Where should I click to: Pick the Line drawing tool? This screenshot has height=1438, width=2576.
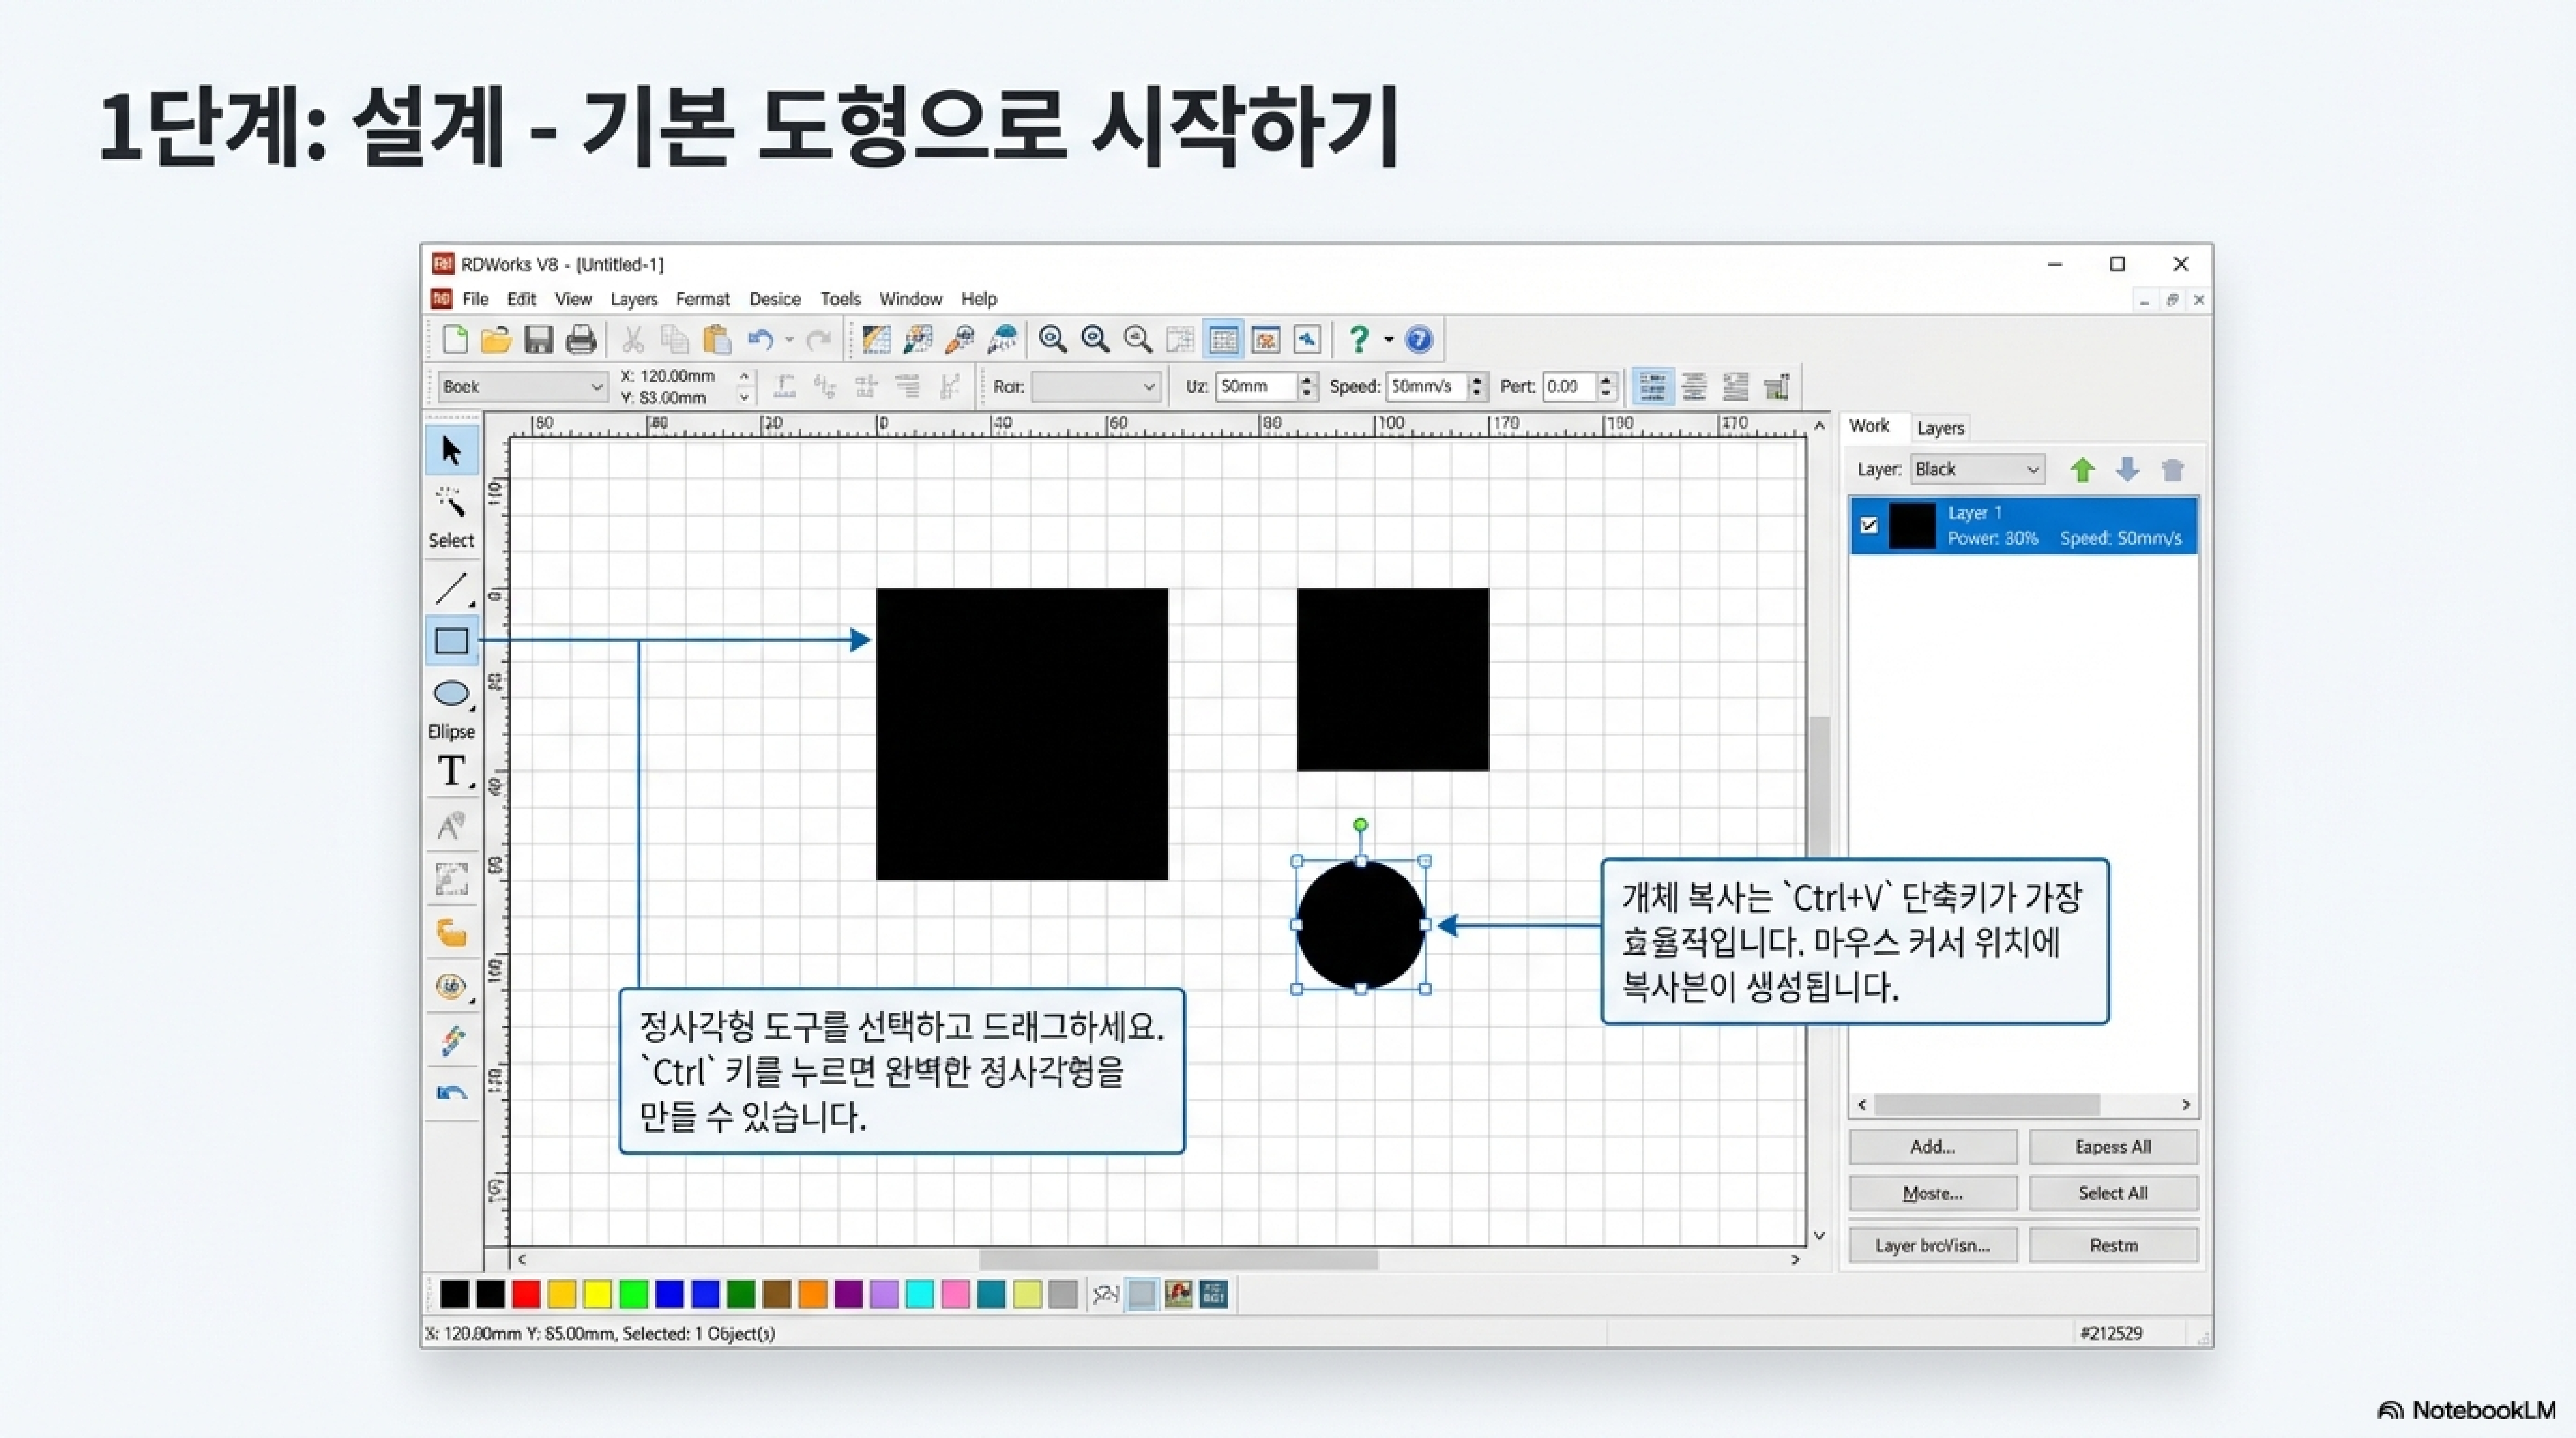(451, 589)
